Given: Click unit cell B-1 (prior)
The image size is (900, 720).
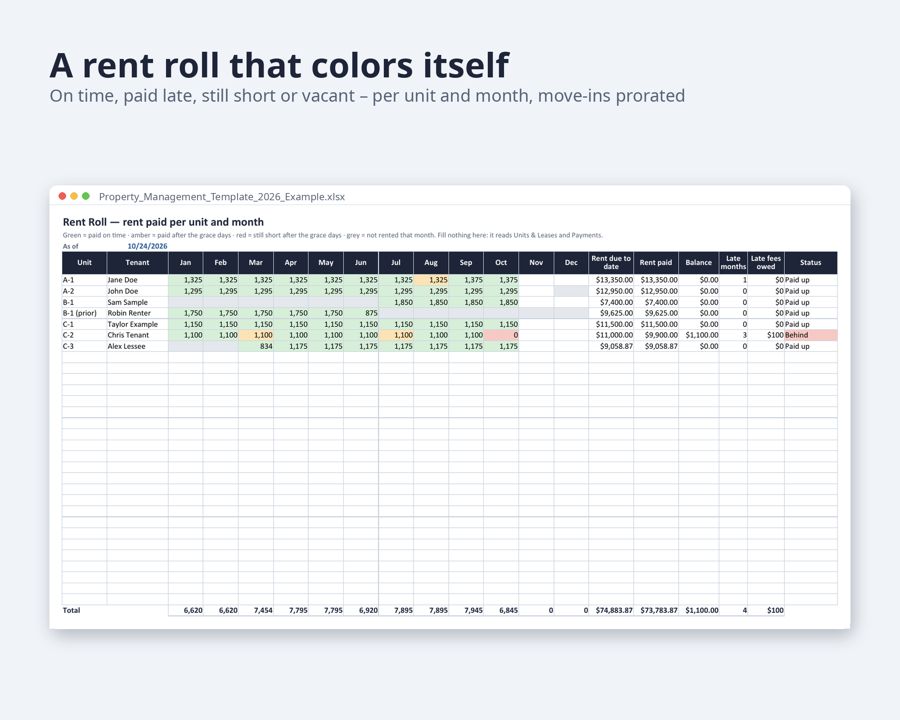Looking at the screenshot, I should coord(84,313).
